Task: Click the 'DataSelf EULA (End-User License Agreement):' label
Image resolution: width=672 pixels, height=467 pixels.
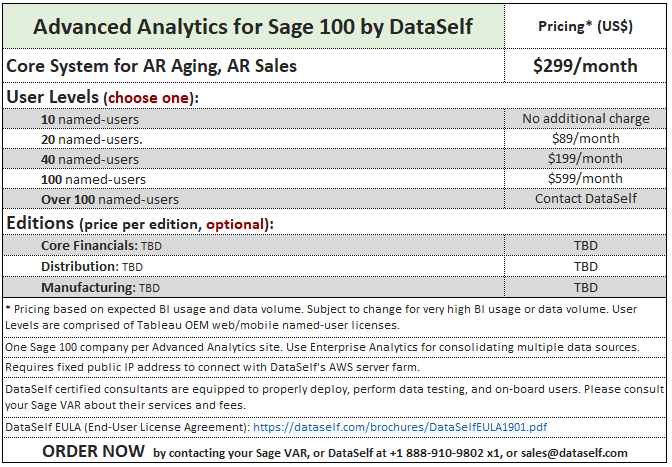Action: 128,427
